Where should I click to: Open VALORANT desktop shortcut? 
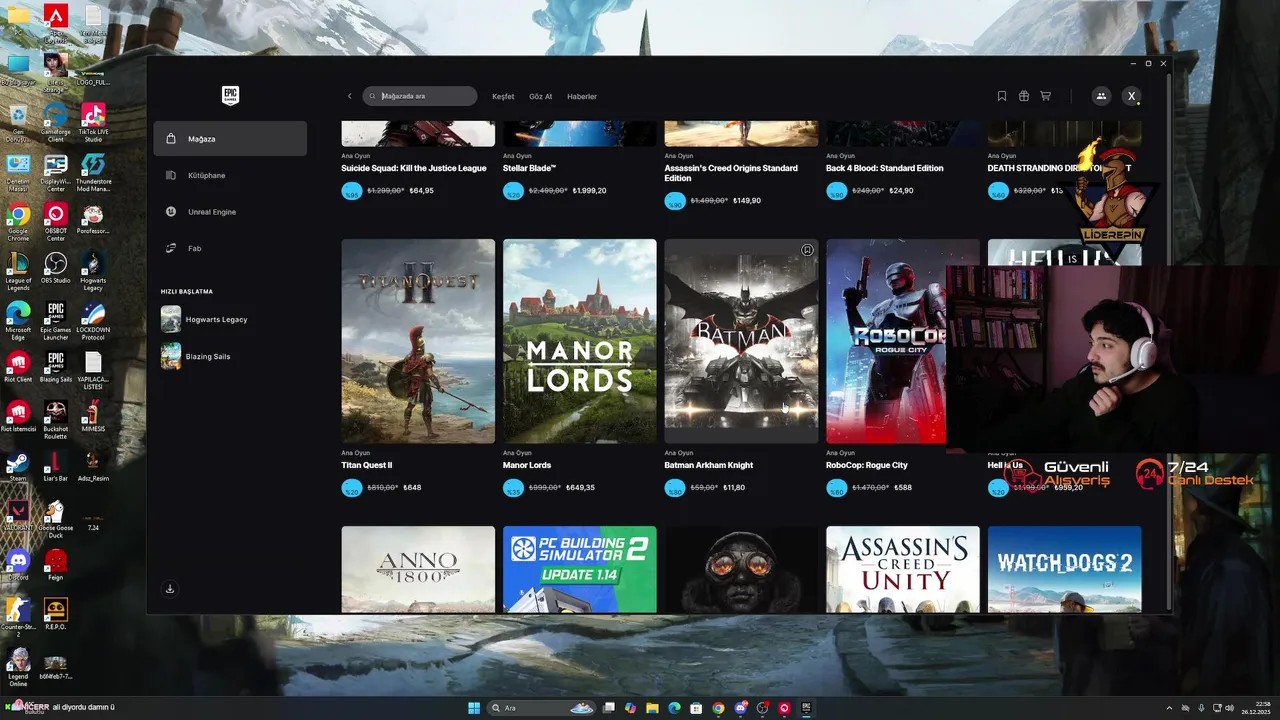(x=18, y=516)
